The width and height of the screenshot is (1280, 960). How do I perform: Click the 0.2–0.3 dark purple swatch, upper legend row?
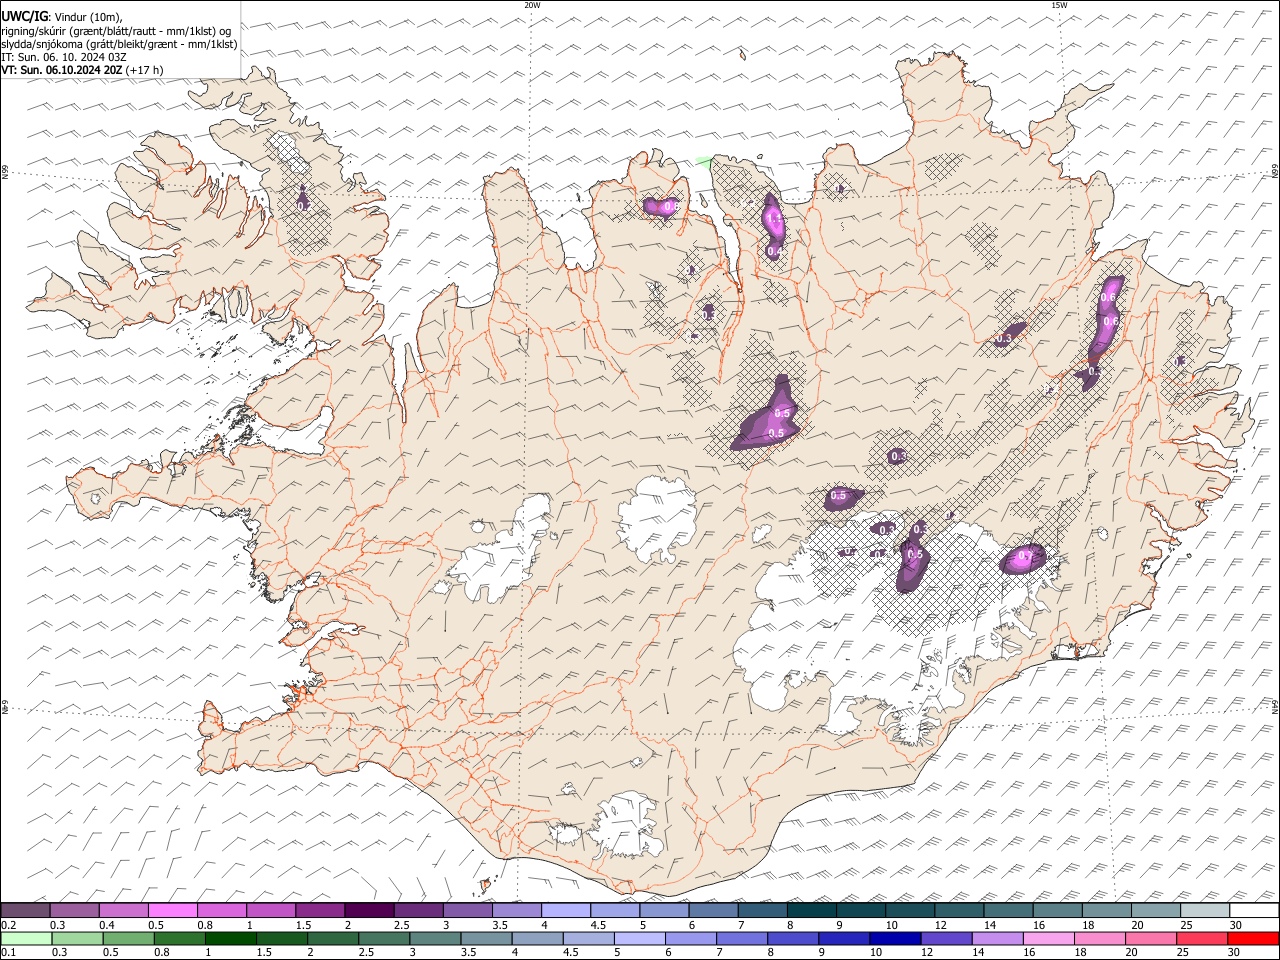point(25,911)
